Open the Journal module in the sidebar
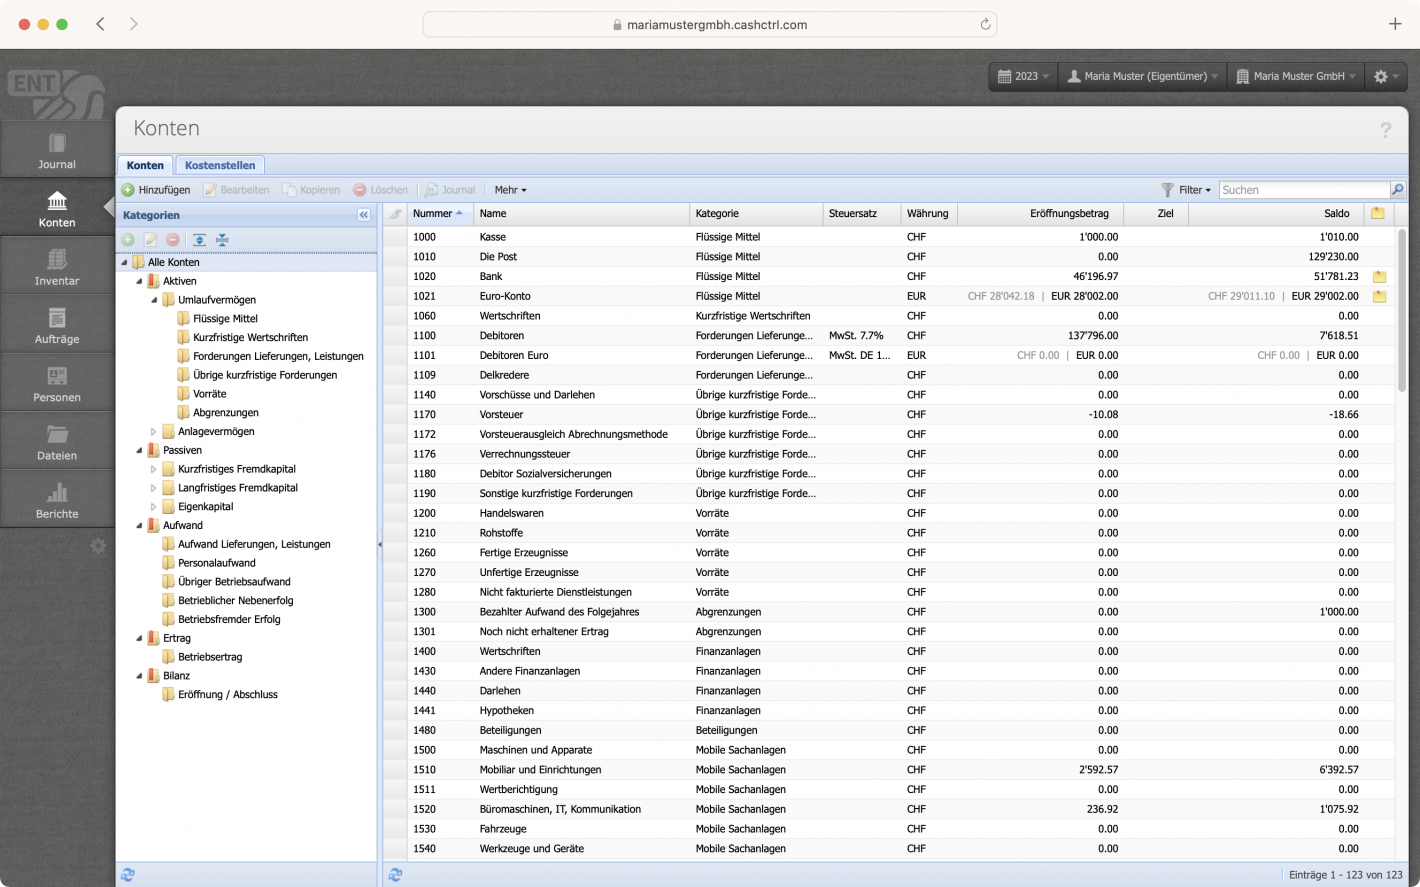This screenshot has width=1420, height=887. [56, 148]
